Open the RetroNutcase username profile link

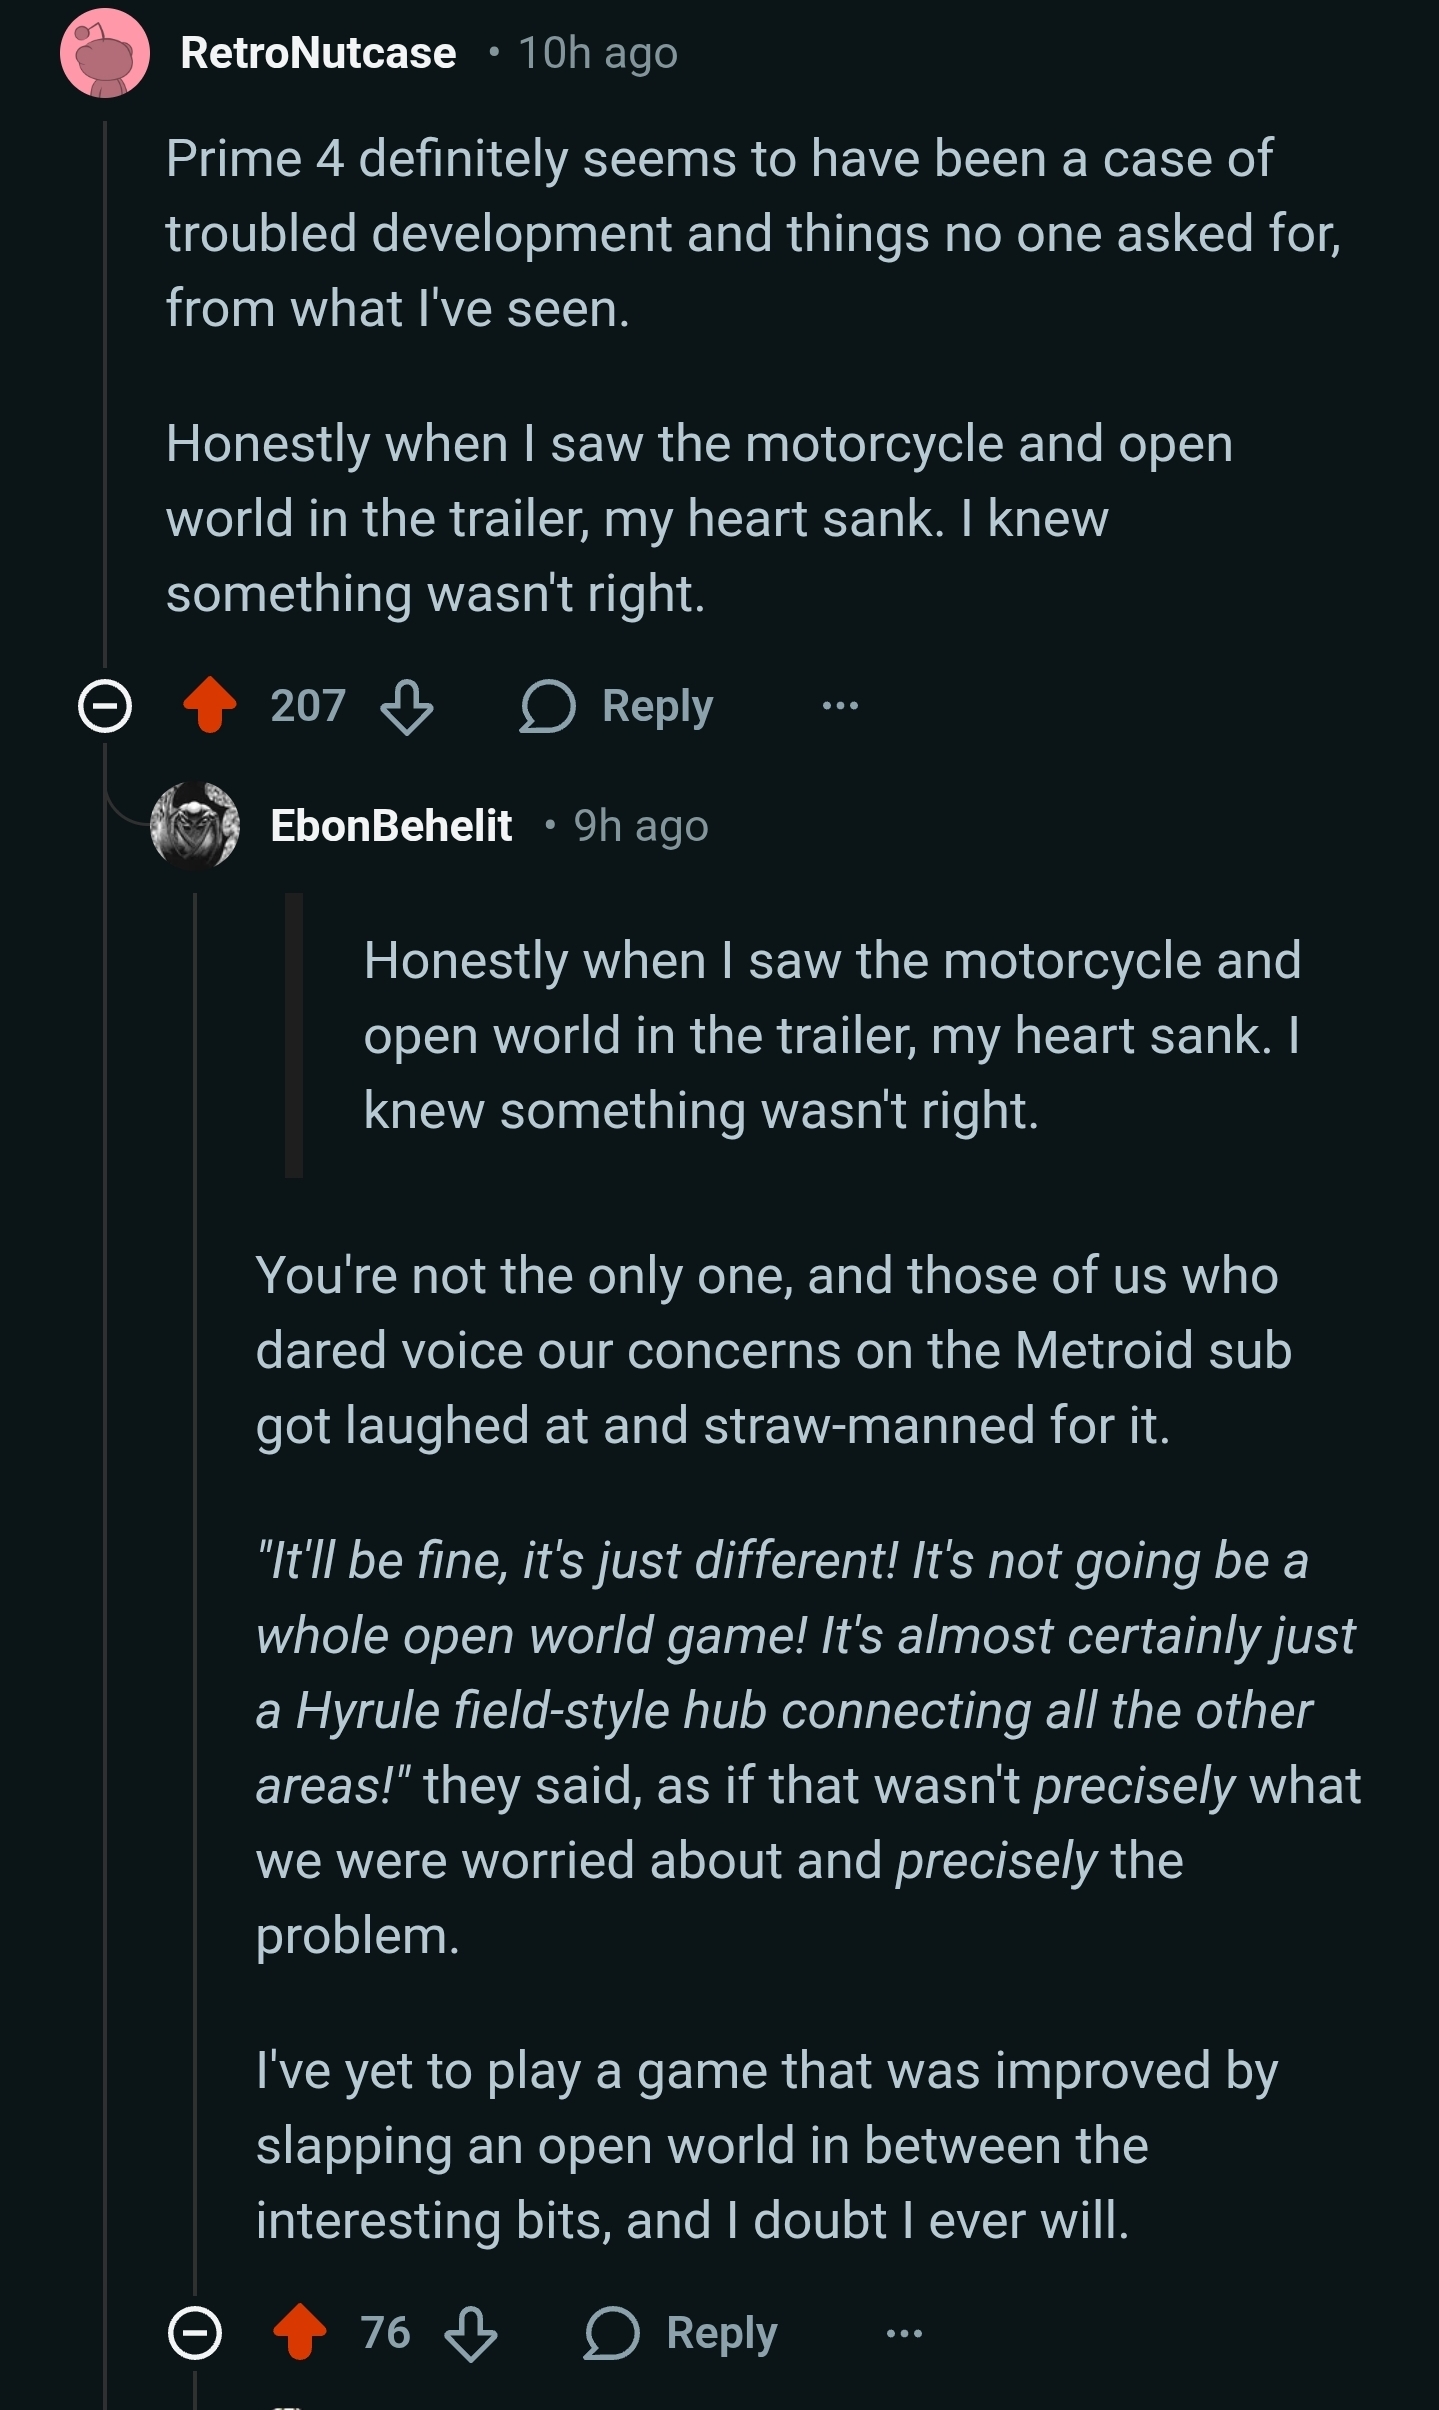pyautogui.click(x=318, y=54)
